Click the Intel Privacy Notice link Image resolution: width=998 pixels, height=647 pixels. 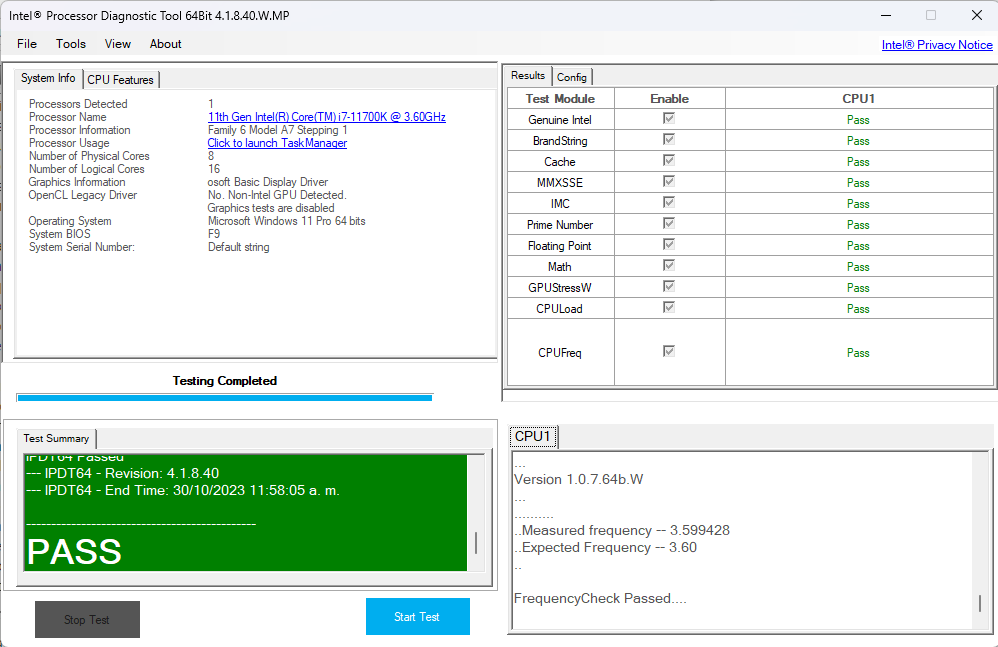(937, 45)
